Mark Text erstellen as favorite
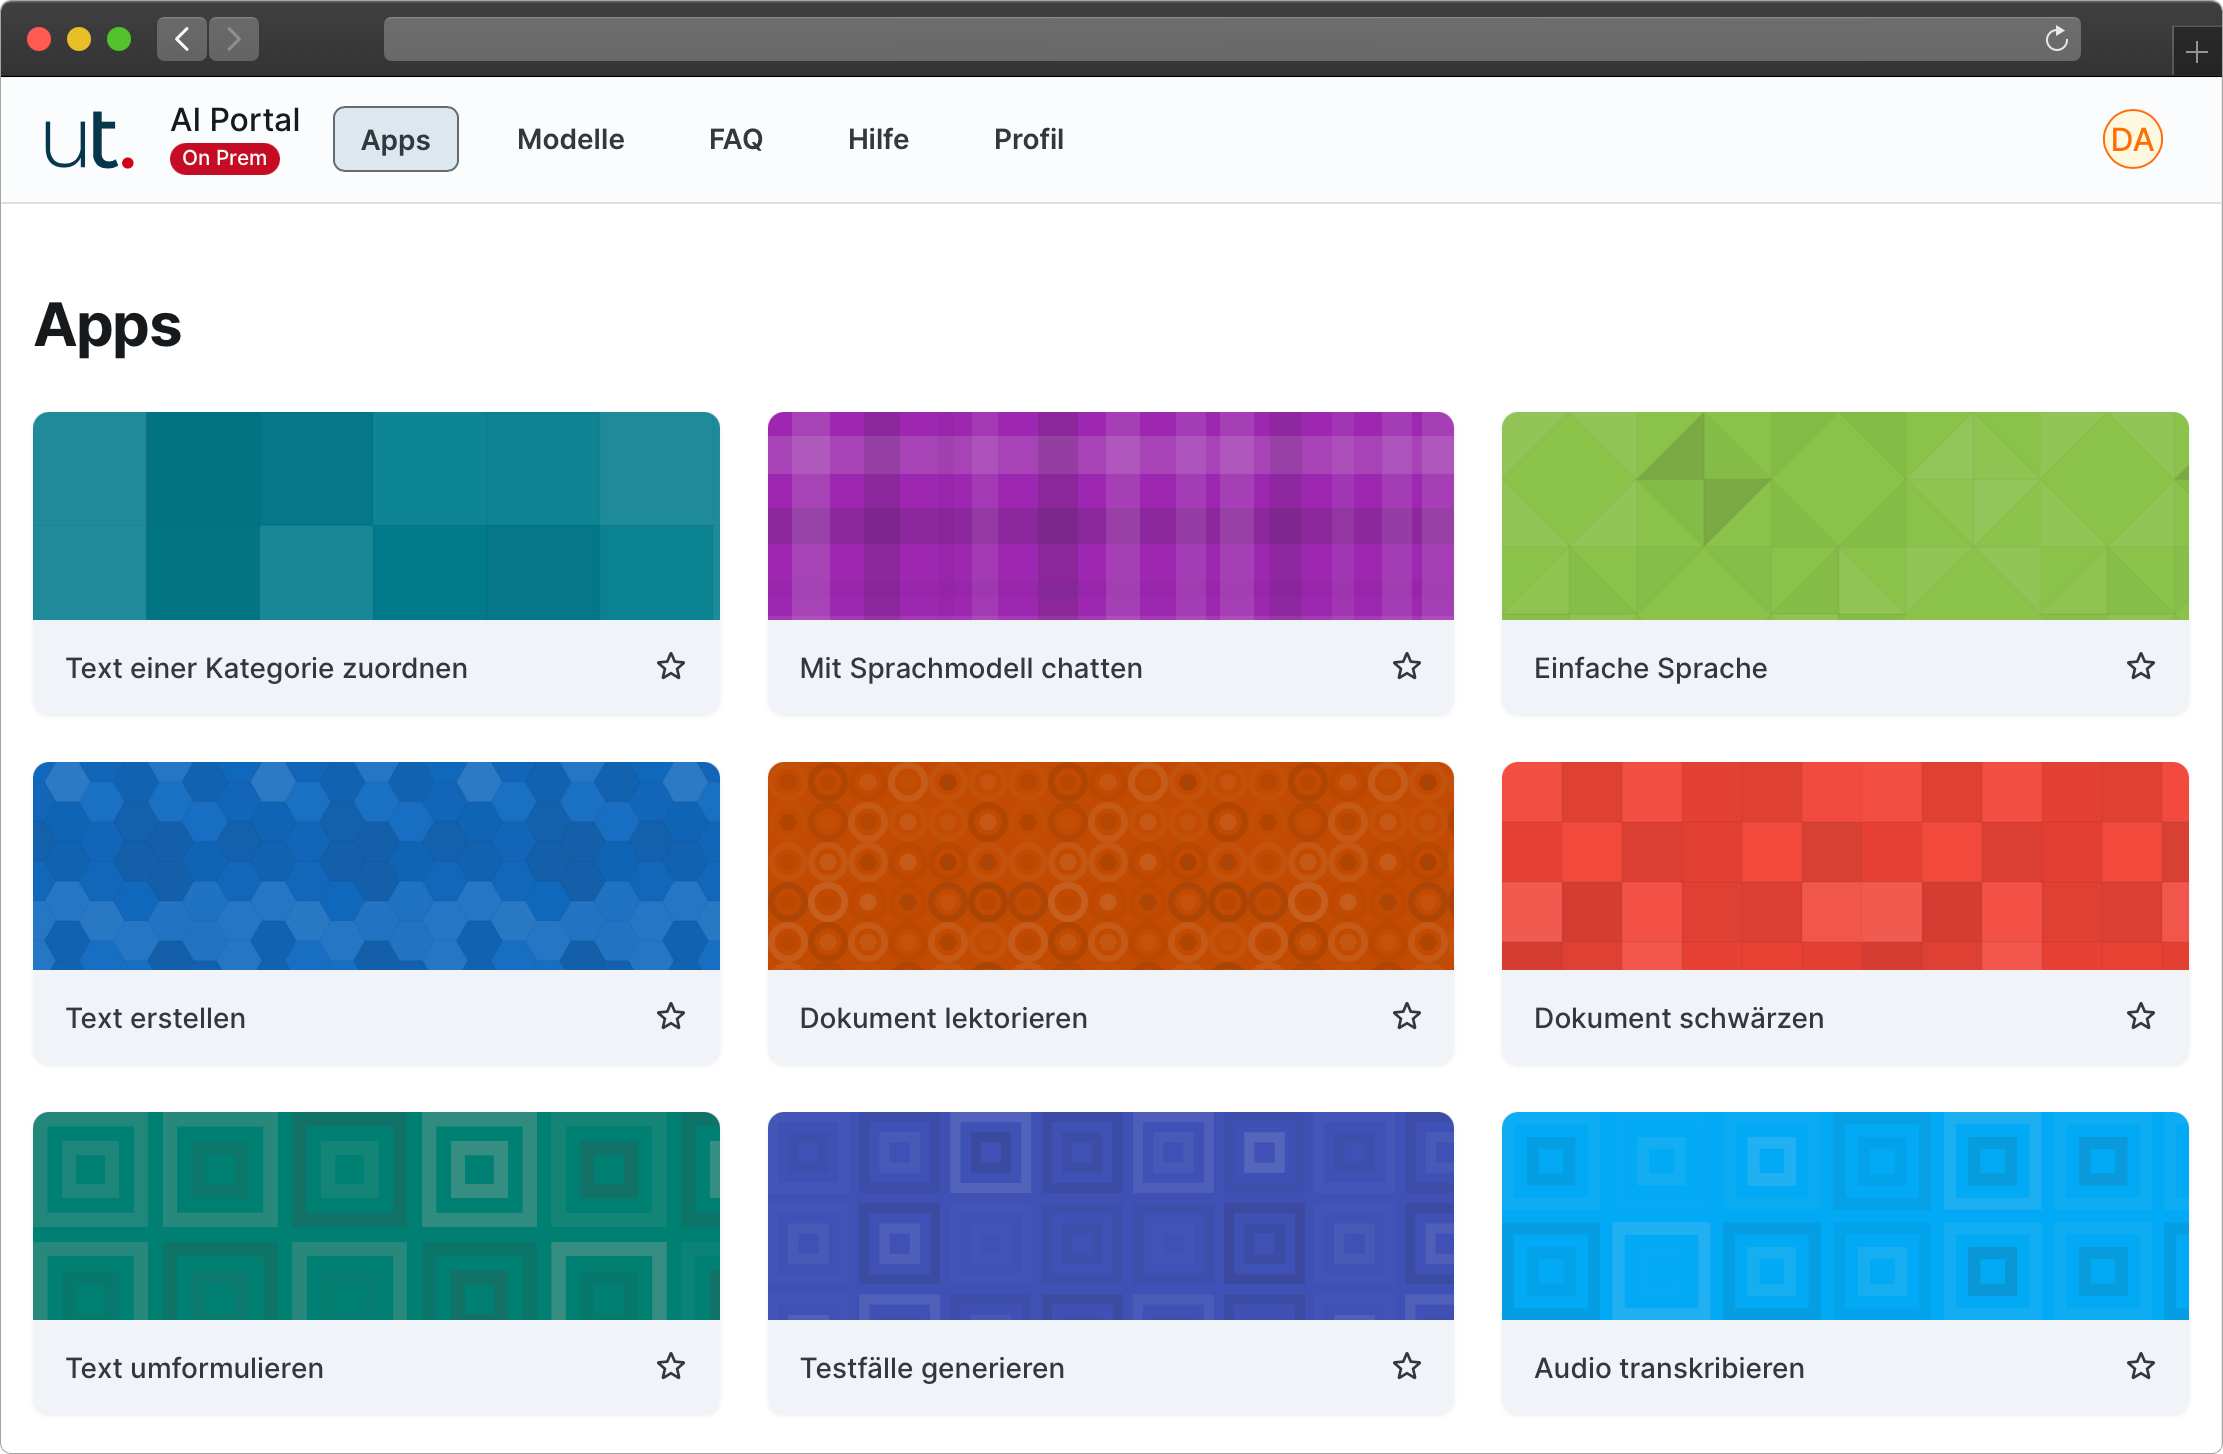Screen dimensions: 2223x1454 coord(671,1017)
